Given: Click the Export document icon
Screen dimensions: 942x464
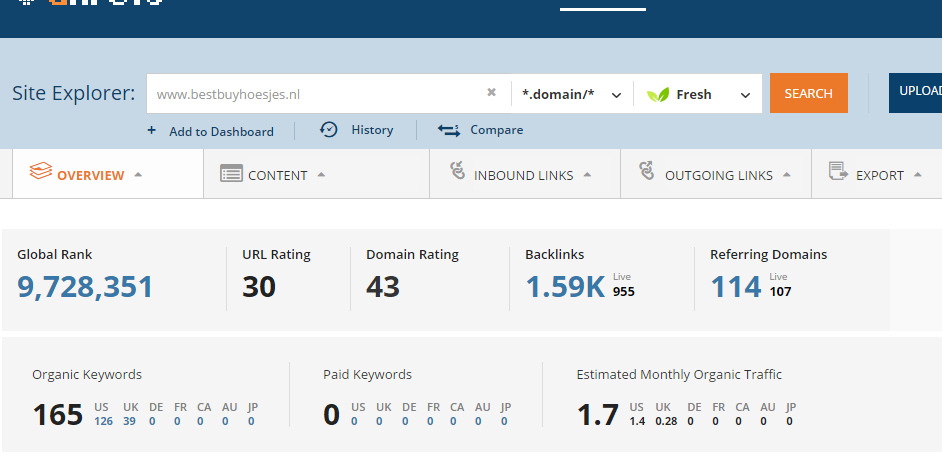Looking at the screenshot, I should click(x=838, y=171).
